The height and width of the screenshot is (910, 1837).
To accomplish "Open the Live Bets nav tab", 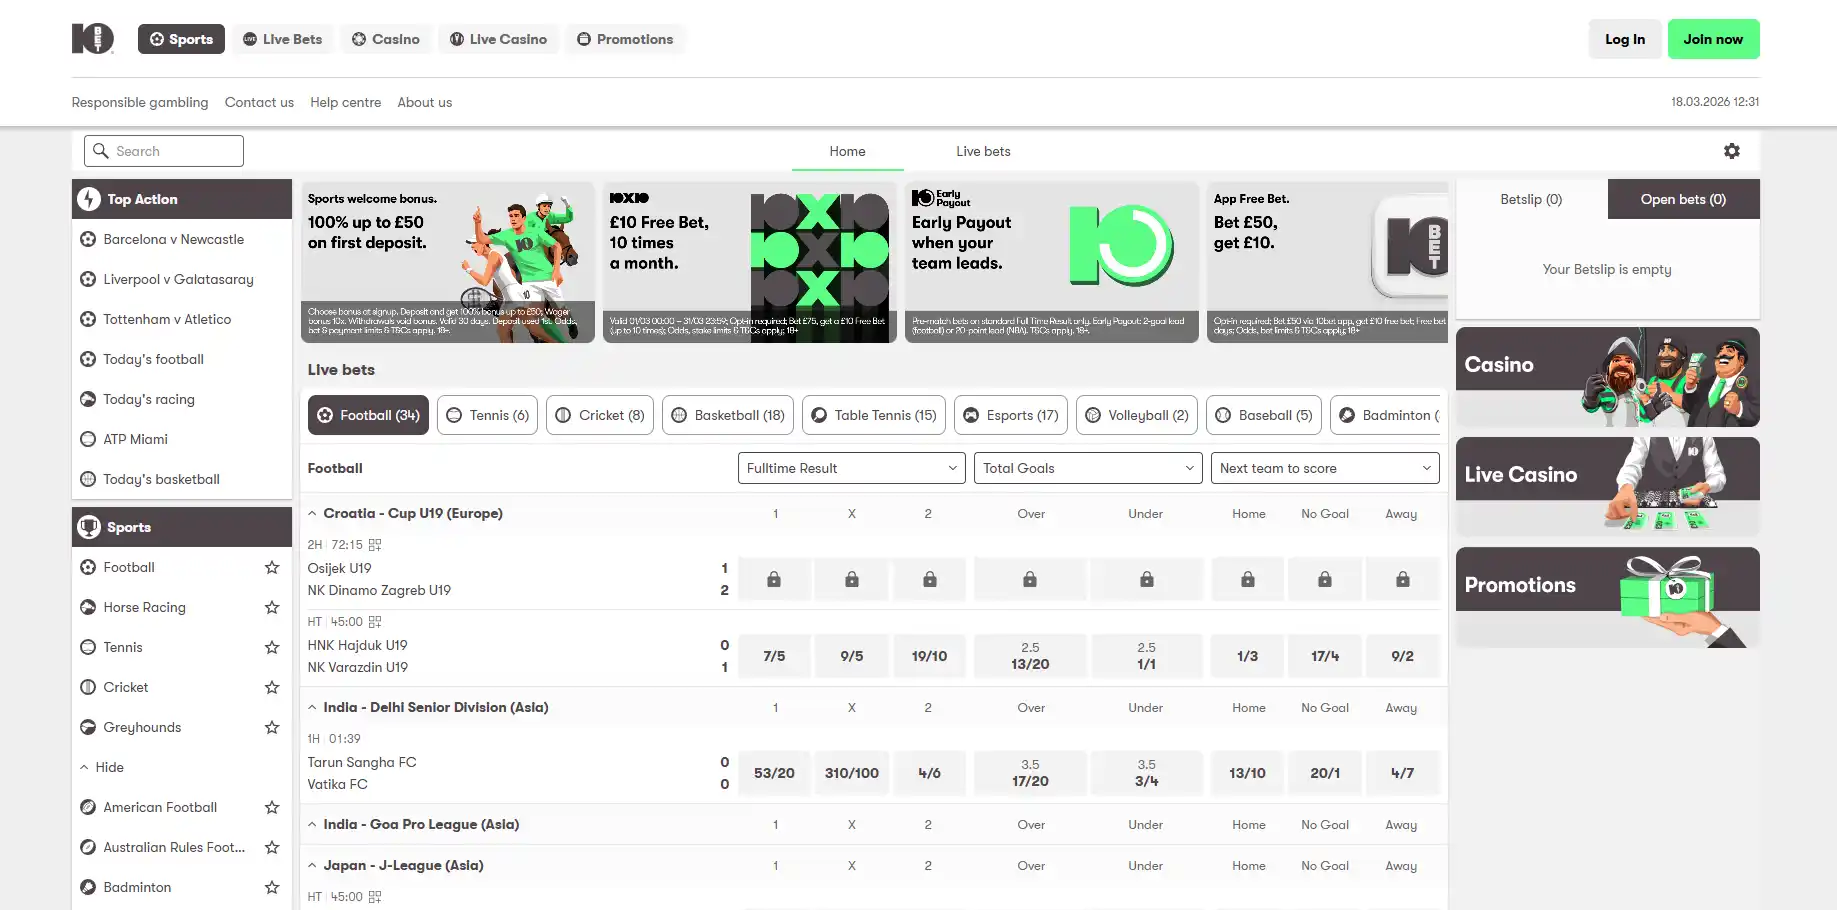I will pos(283,39).
